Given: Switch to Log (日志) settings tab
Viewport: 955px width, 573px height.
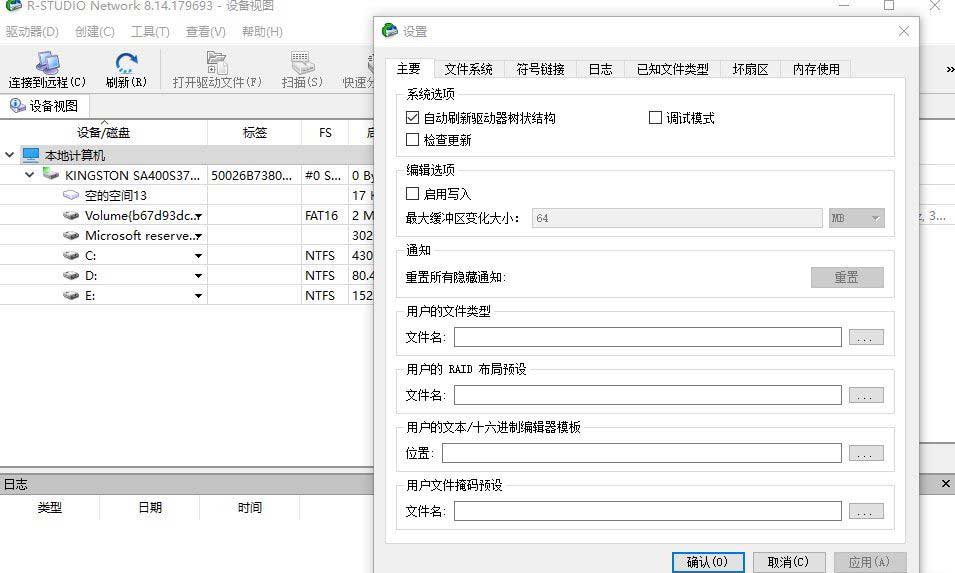Looking at the screenshot, I should tap(600, 69).
